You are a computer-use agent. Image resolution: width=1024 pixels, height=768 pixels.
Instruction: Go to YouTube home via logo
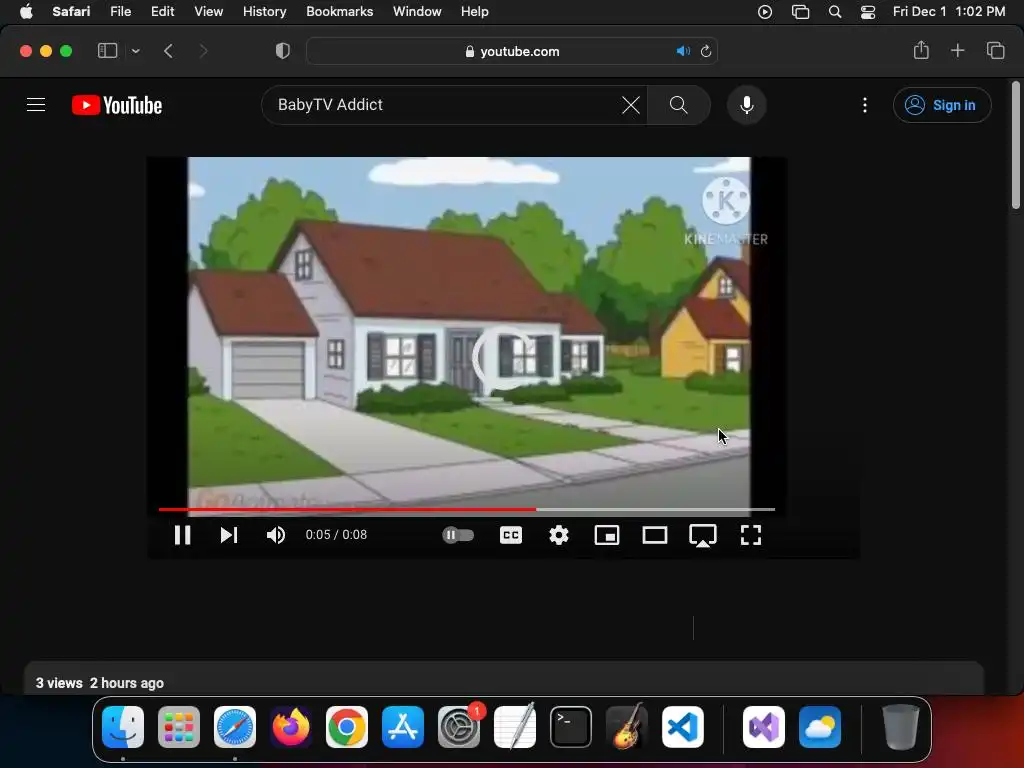pyautogui.click(x=117, y=105)
